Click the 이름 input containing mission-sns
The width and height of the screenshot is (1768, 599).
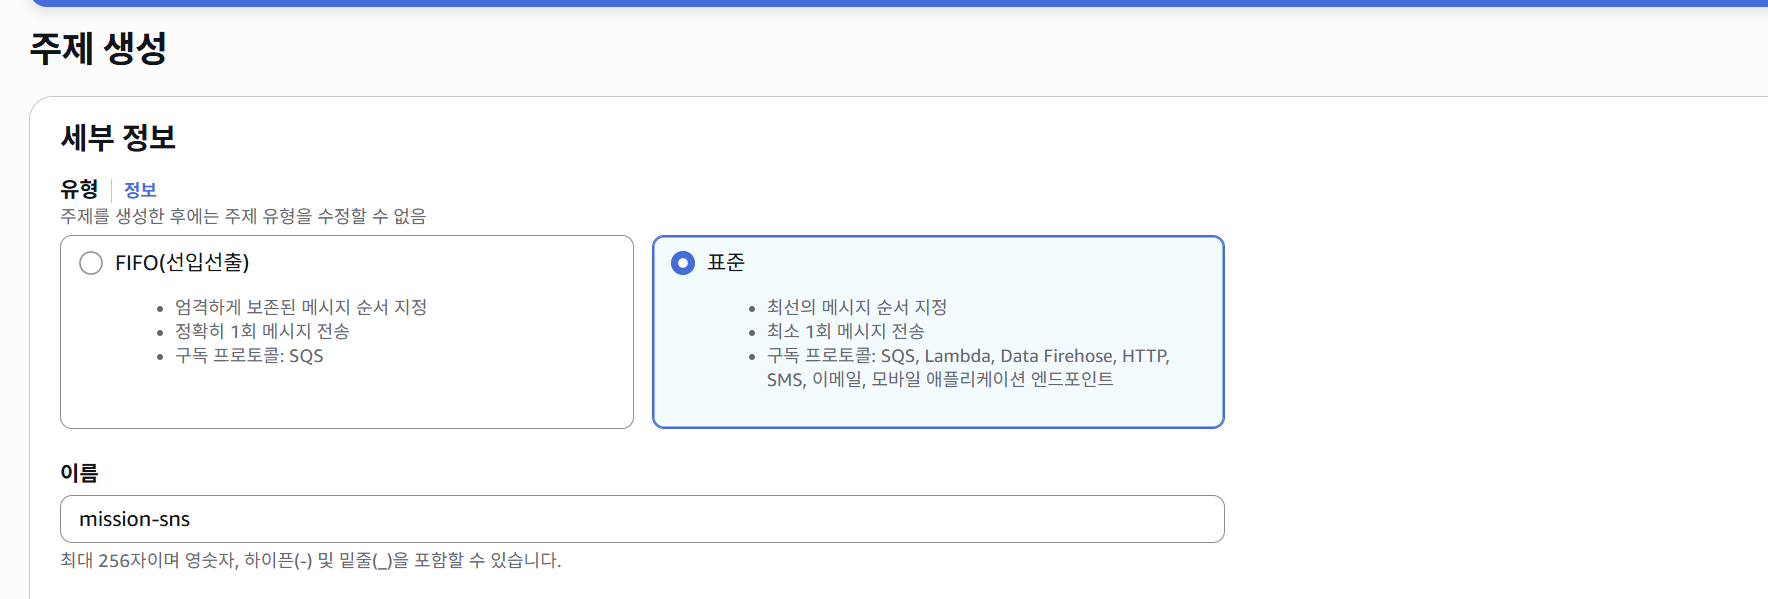click(x=641, y=519)
